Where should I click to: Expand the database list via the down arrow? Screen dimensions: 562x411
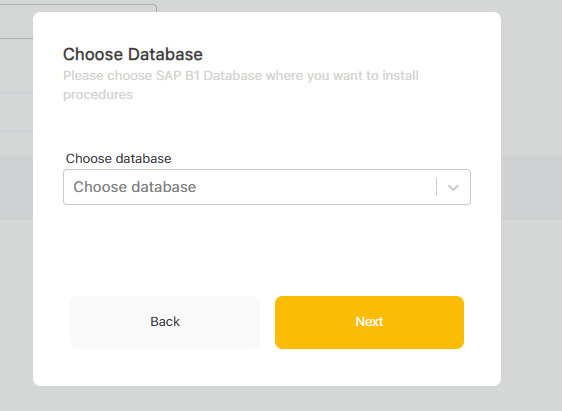453,187
